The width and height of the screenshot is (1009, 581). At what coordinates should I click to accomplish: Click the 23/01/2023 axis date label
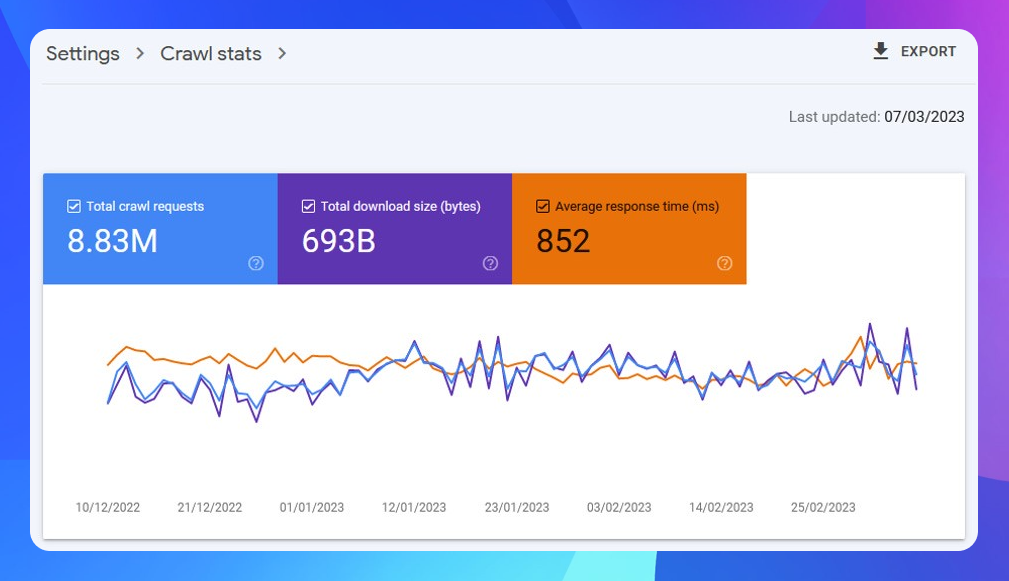(x=517, y=508)
